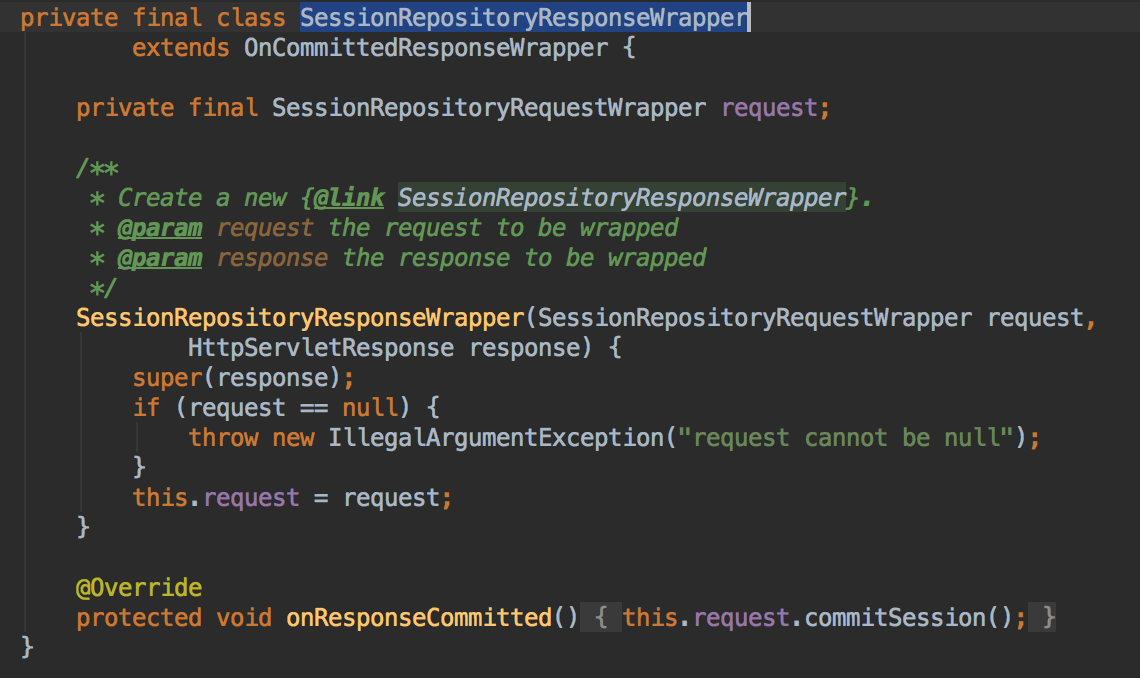The width and height of the screenshot is (1140, 678).
Task: Click the commitSession method call
Action: click(895, 617)
